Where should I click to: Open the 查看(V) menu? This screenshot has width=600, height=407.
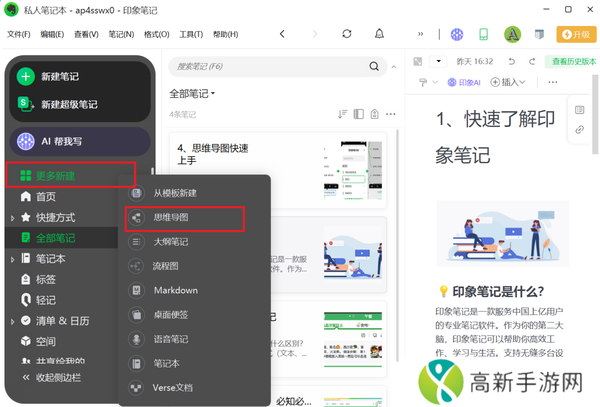[x=86, y=34]
